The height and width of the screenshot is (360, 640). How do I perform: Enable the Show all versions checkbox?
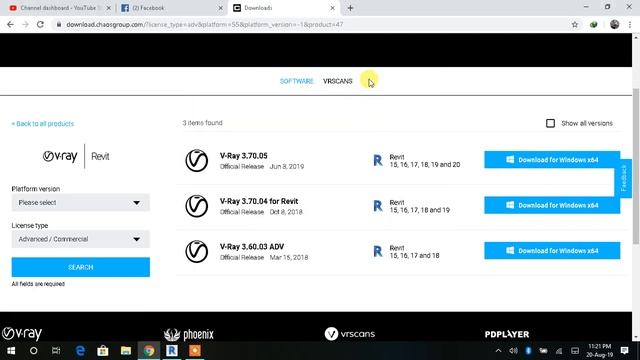click(x=550, y=123)
